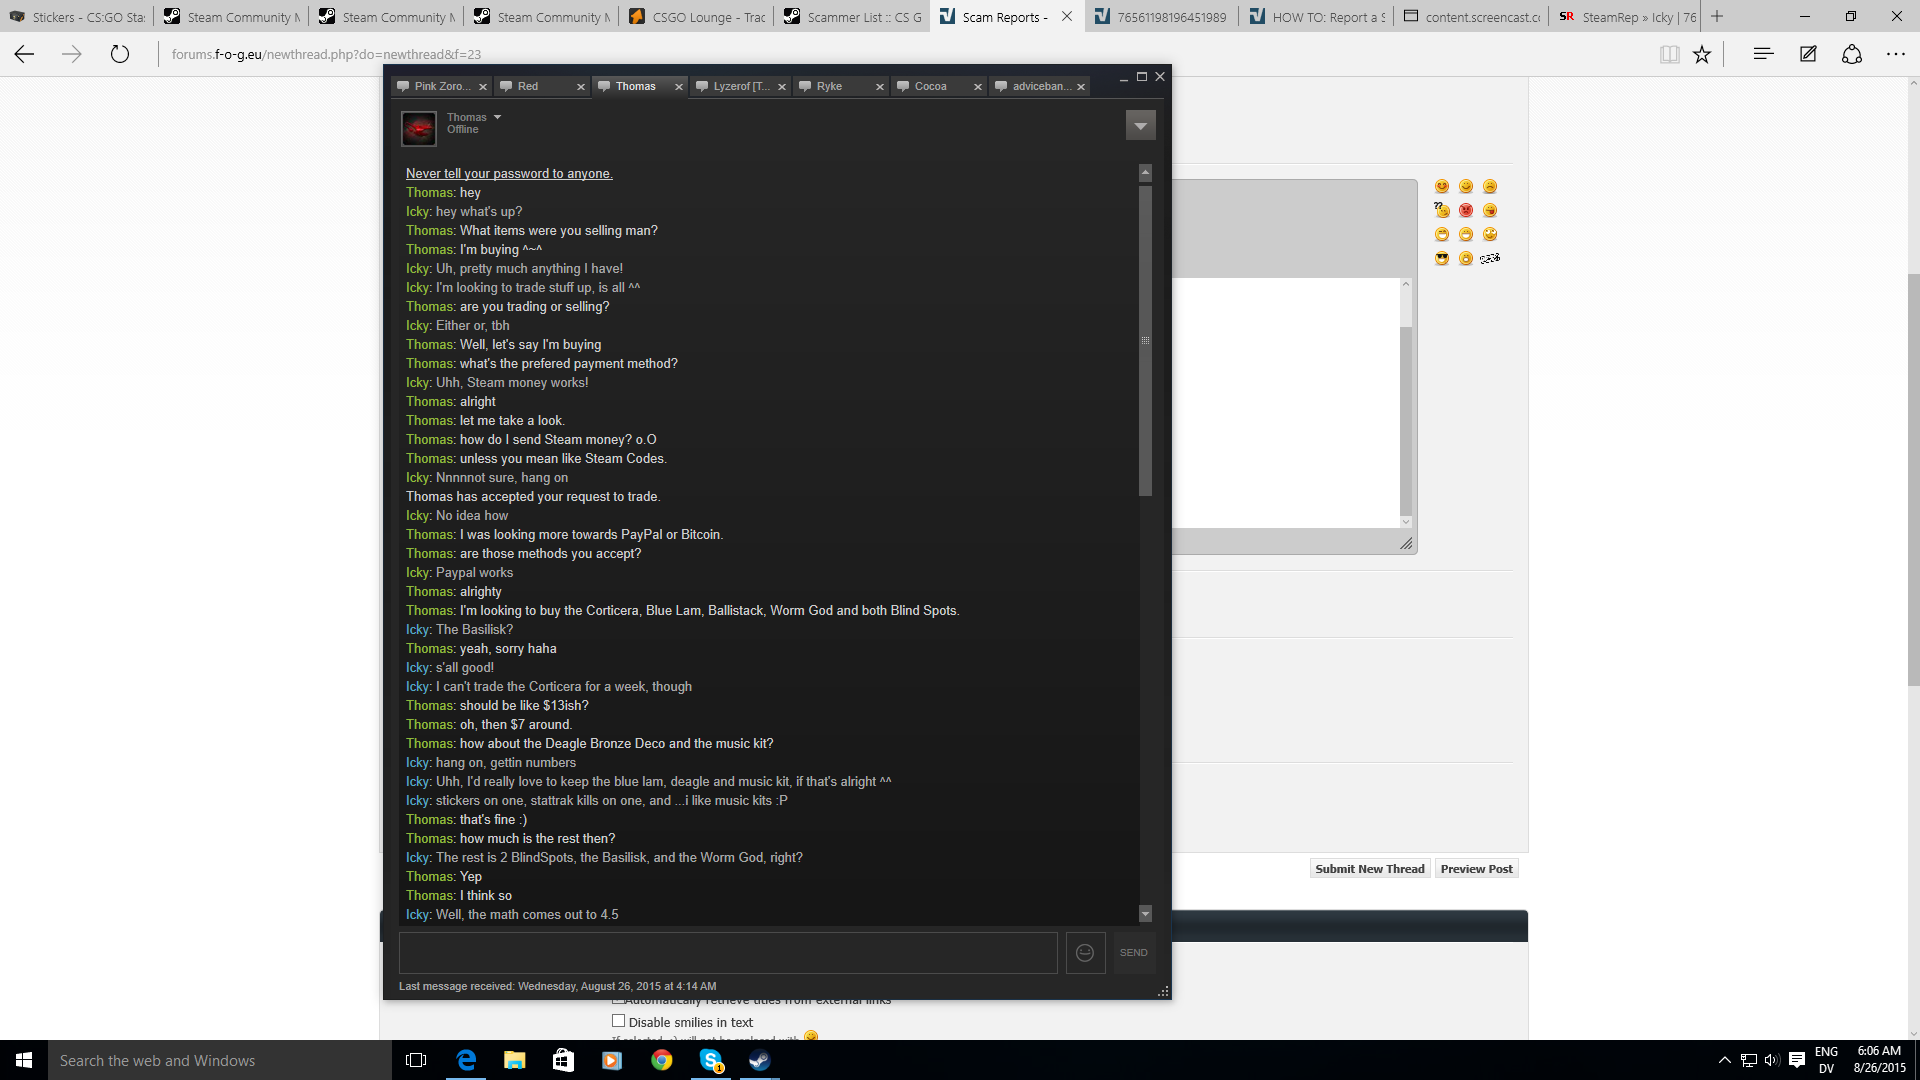
Task: Add page to favorites with star icon
Action: coord(1702,55)
